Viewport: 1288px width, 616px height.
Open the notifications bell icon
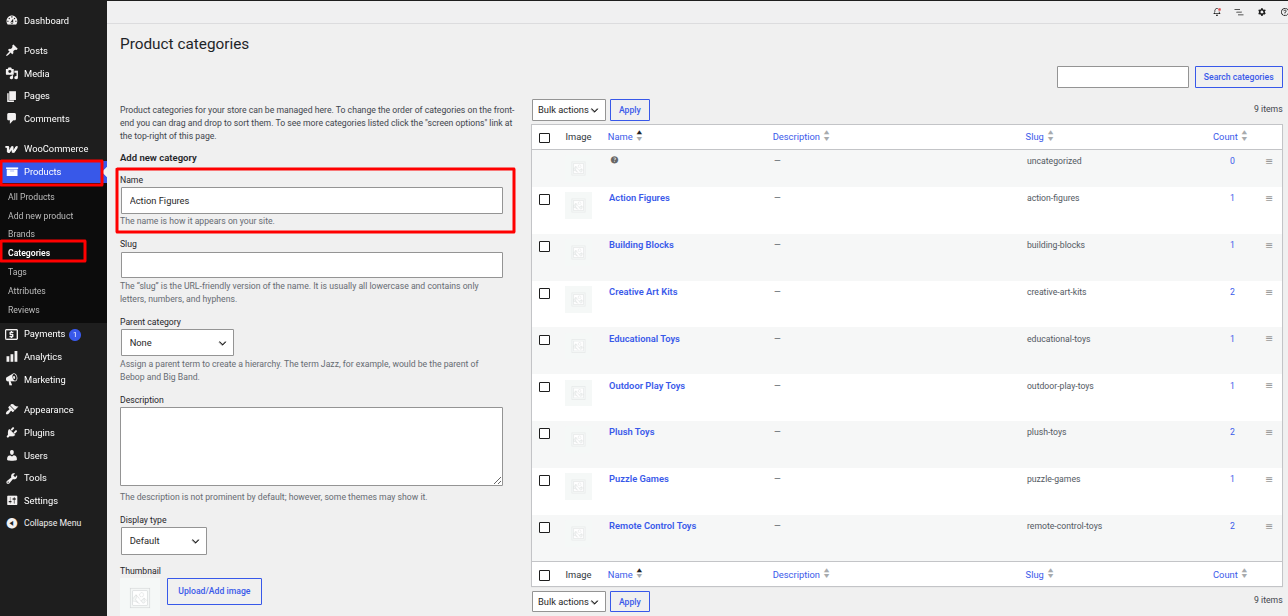click(1217, 12)
